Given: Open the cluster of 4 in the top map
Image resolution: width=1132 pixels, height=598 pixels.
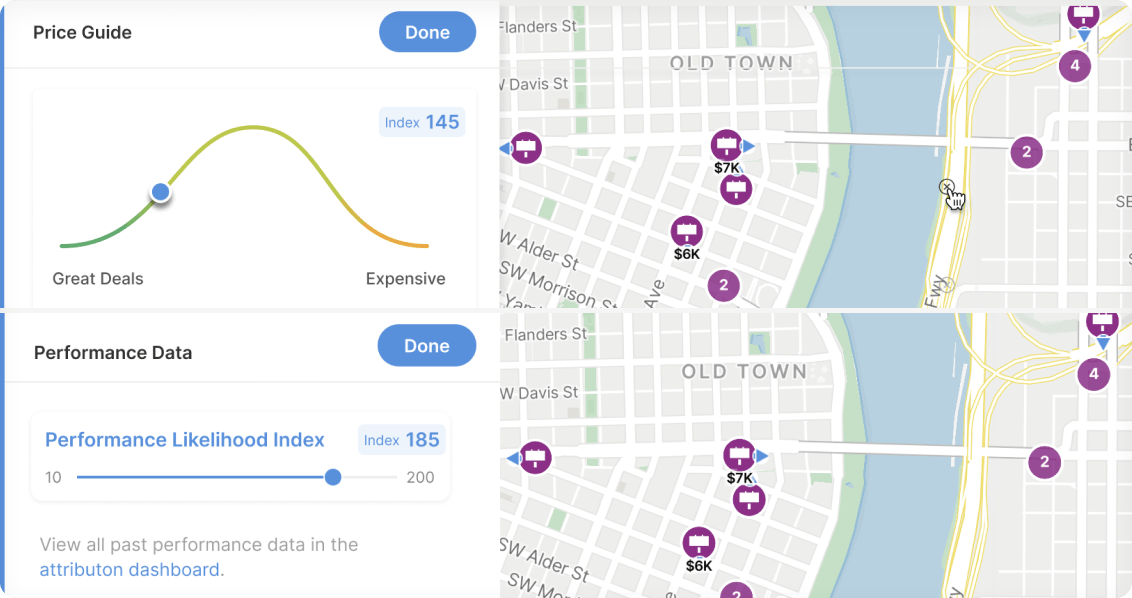Looking at the screenshot, I should pos(1075,66).
